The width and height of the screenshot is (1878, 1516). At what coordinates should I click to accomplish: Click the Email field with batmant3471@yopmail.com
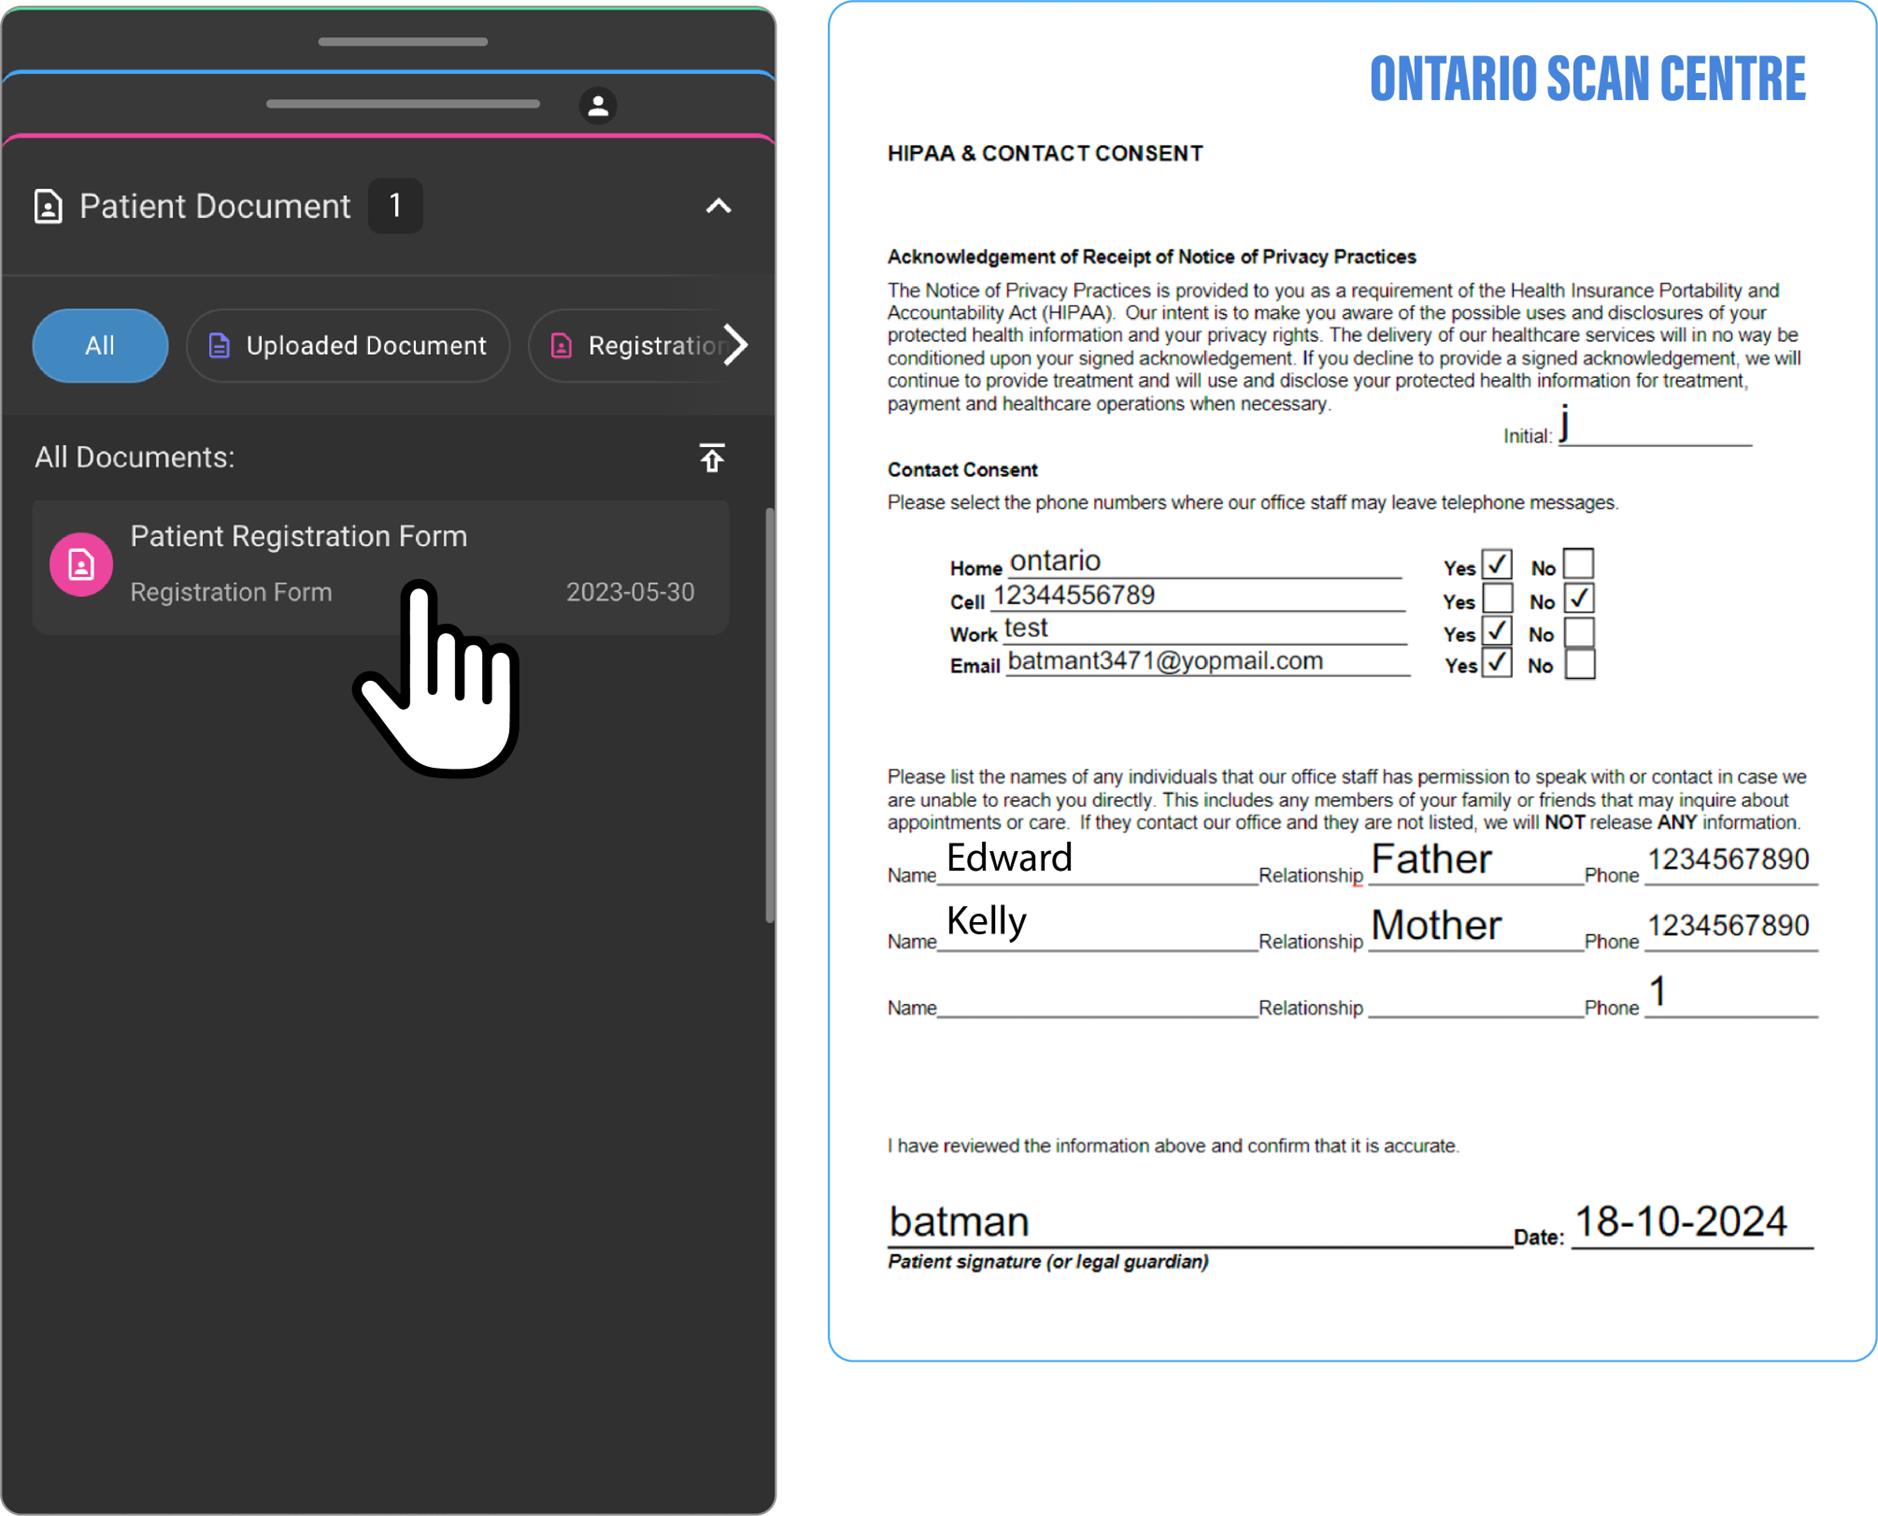click(x=1205, y=662)
